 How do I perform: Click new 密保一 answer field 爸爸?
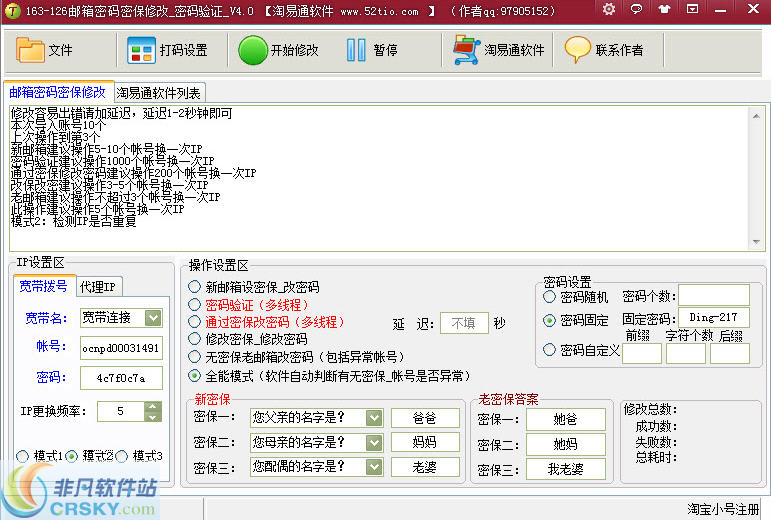[425, 418]
